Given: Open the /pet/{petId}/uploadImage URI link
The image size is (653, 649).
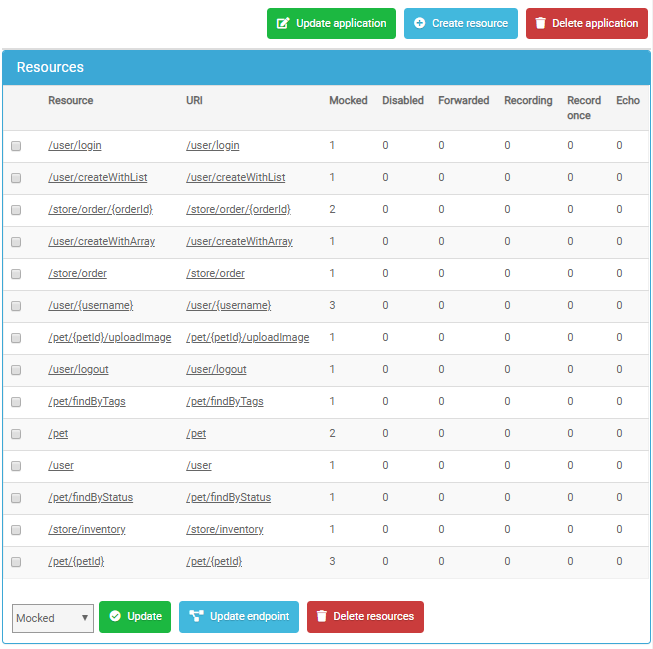Looking at the screenshot, I should pyautogui.click(x=248, y=337).
